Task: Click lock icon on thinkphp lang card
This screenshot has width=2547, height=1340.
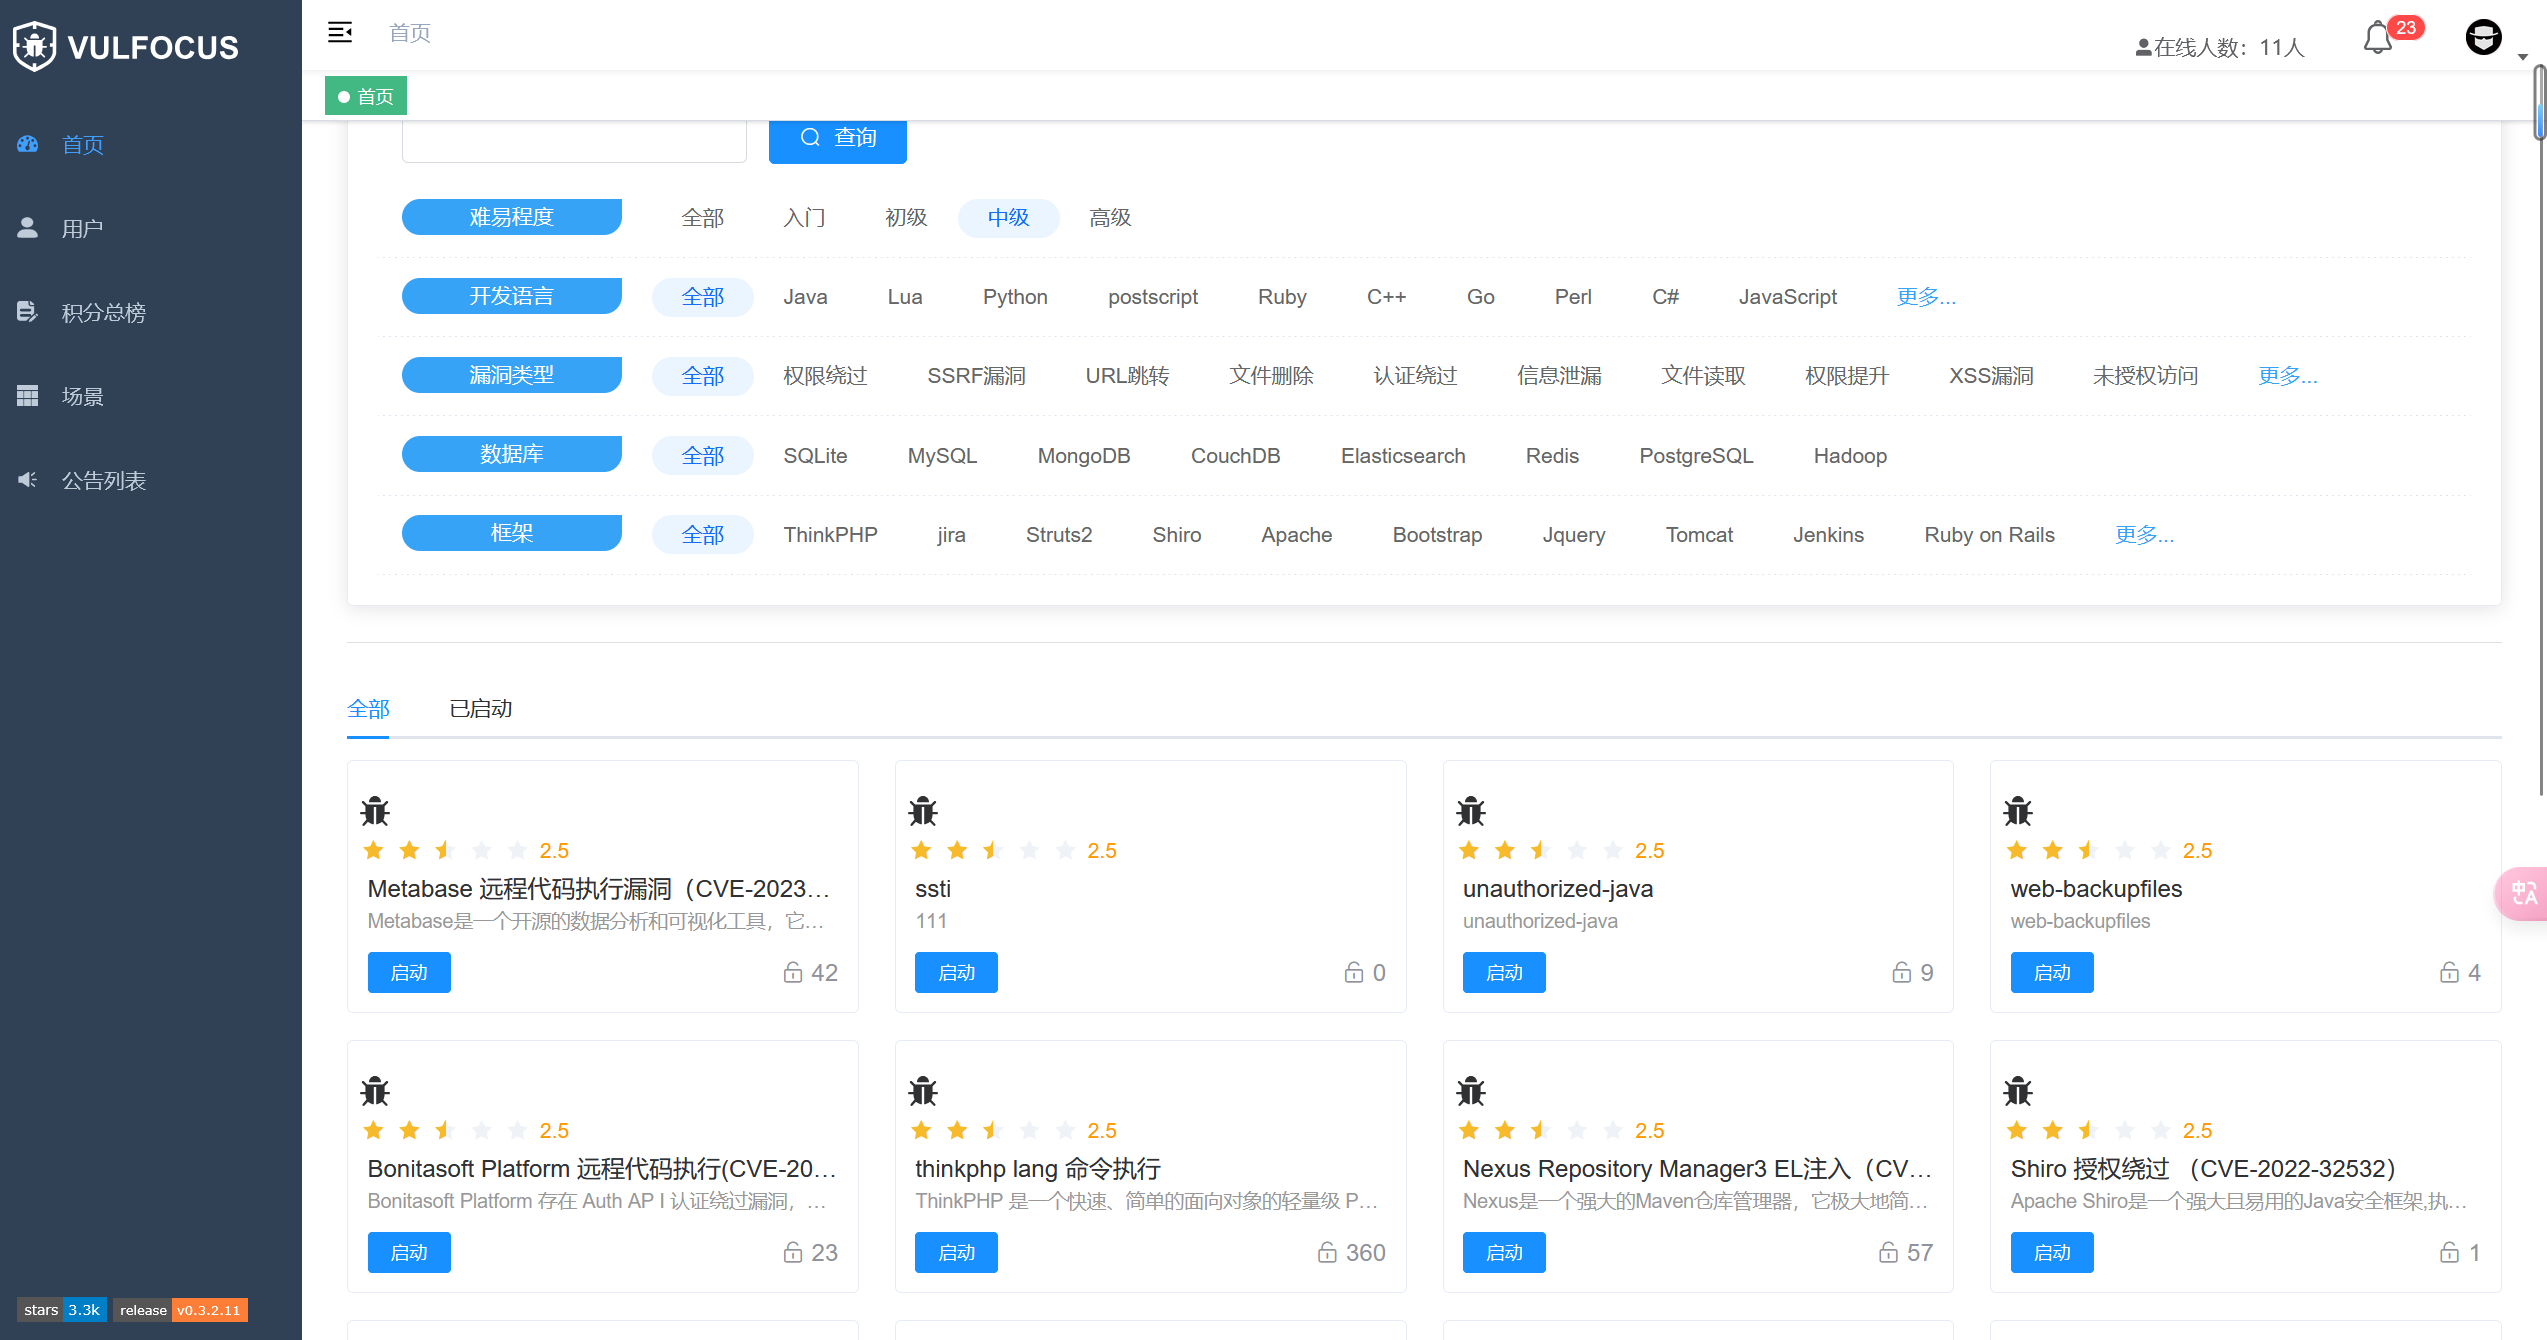Action: 1327,1252
